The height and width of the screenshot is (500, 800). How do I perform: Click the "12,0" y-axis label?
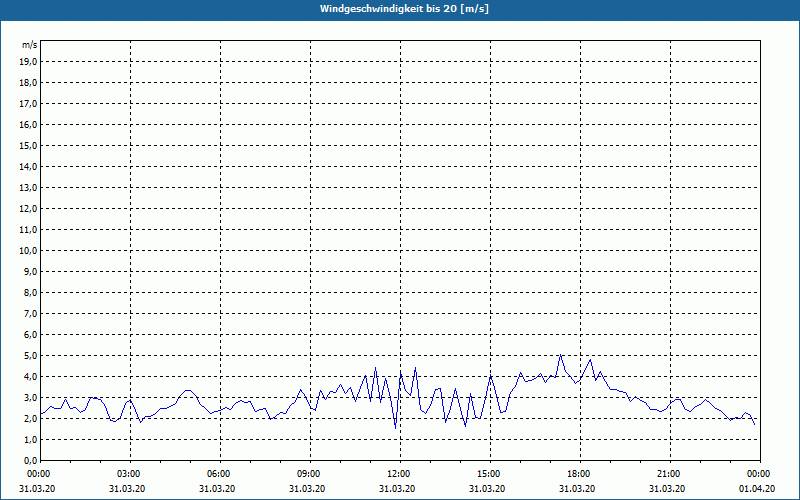click(x=28, y=209)
